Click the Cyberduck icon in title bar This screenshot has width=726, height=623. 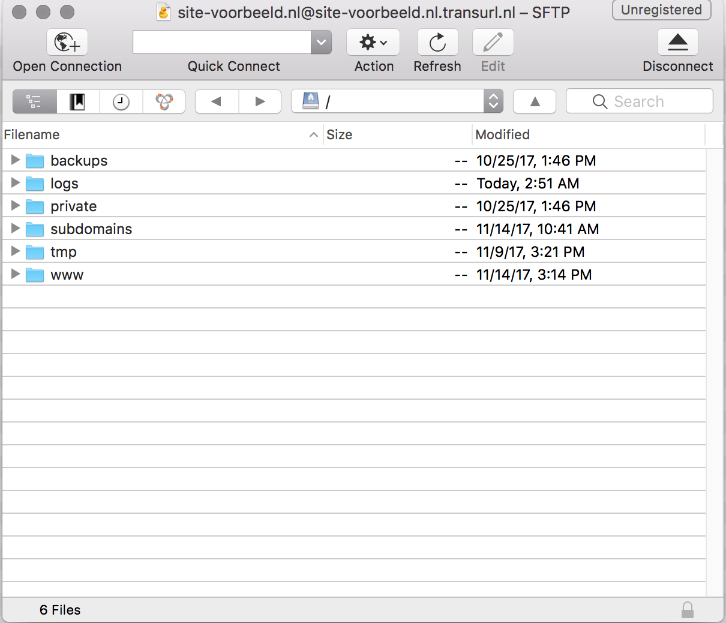(163, 12)
